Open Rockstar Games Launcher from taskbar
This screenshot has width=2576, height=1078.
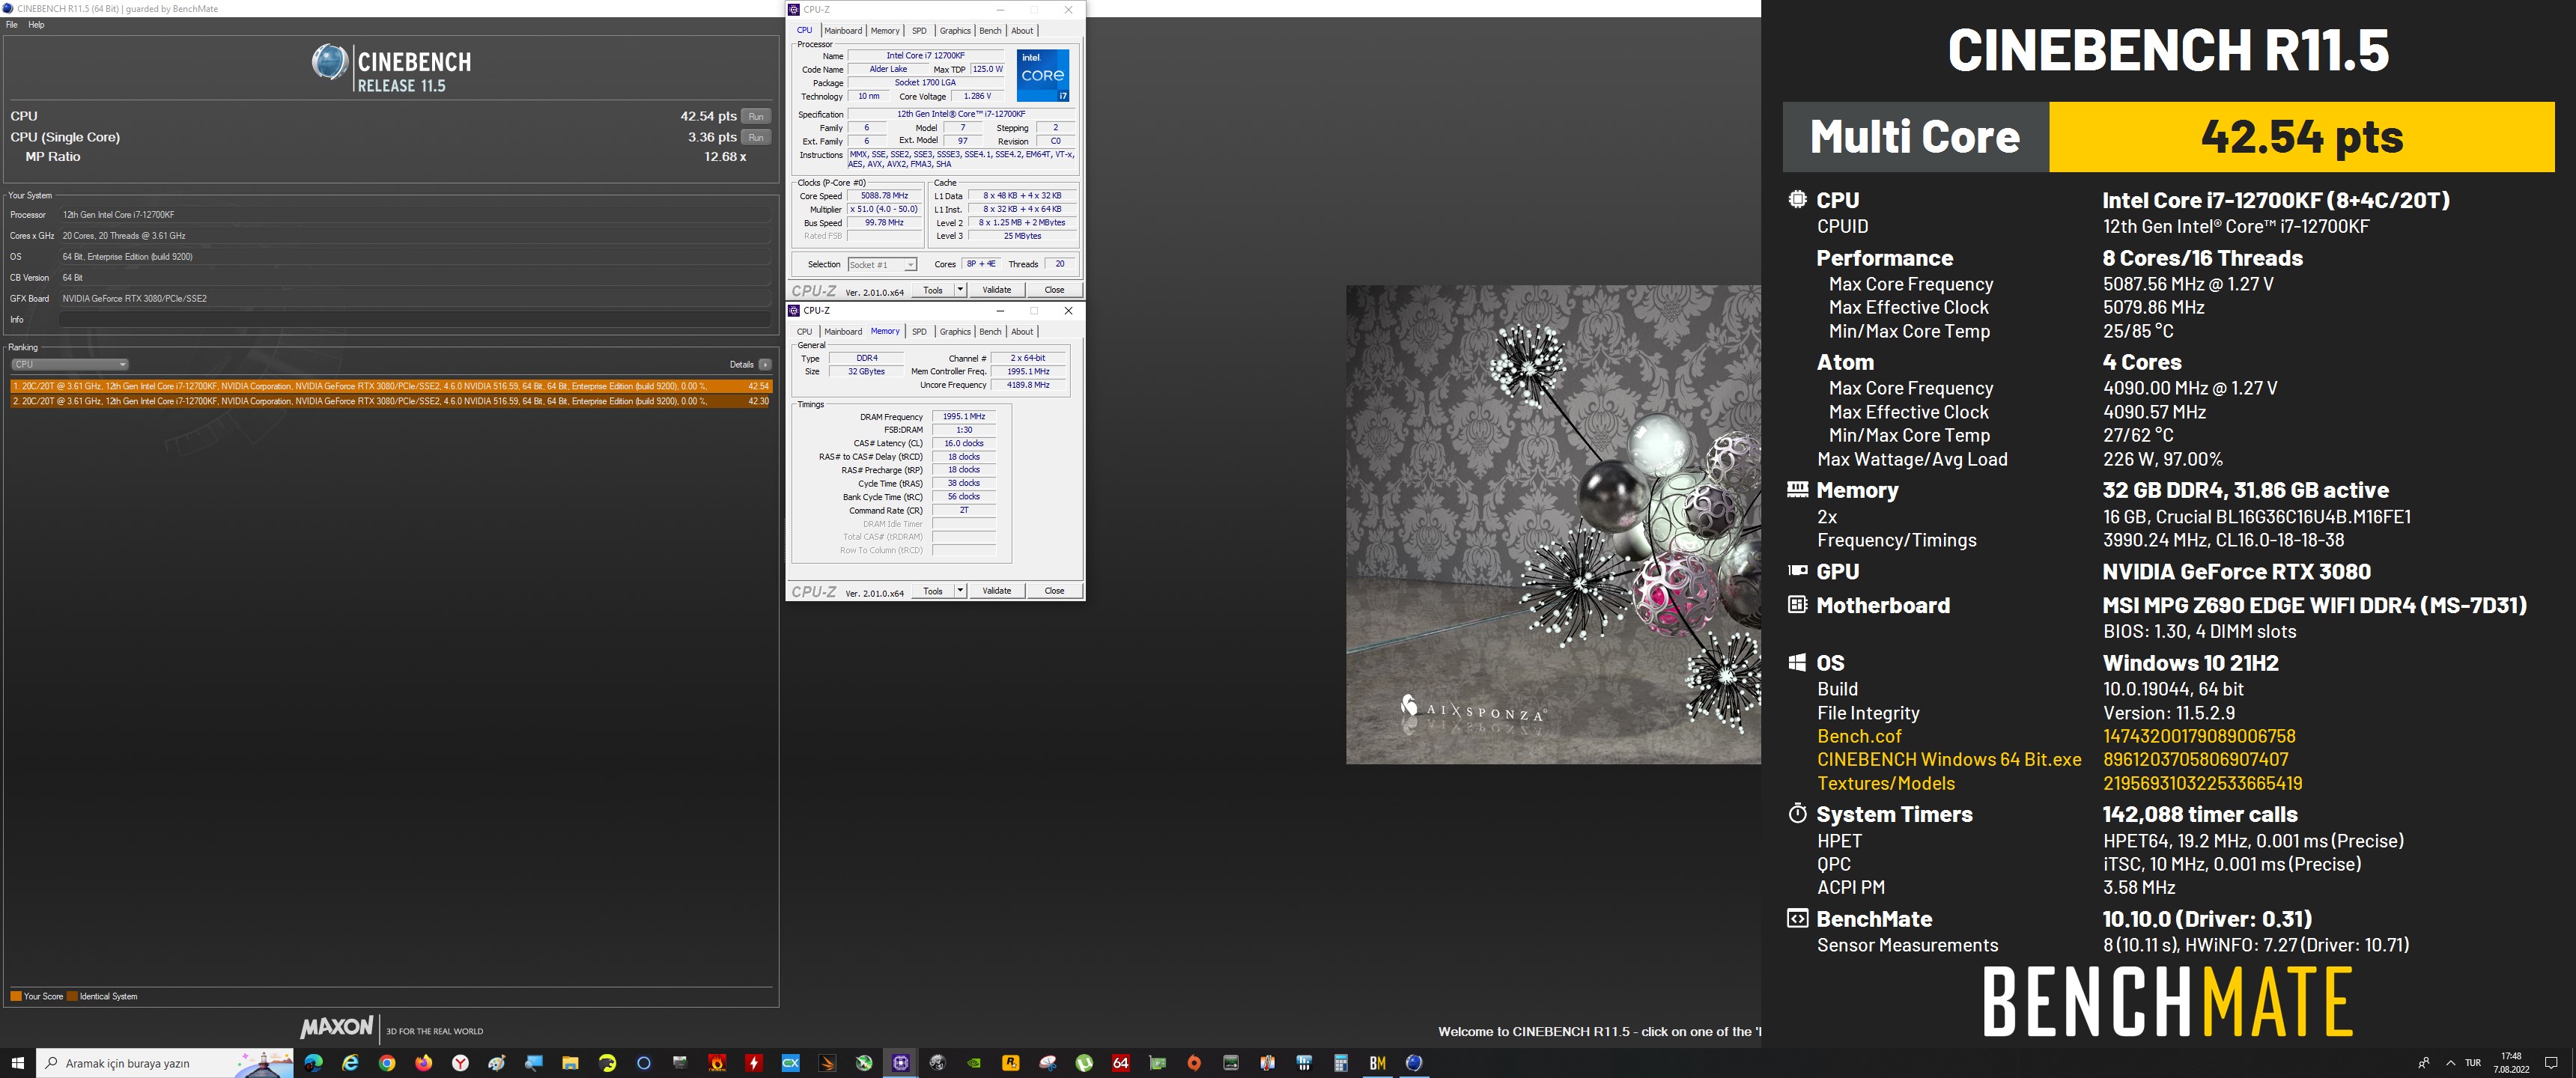[1011, 1063]
